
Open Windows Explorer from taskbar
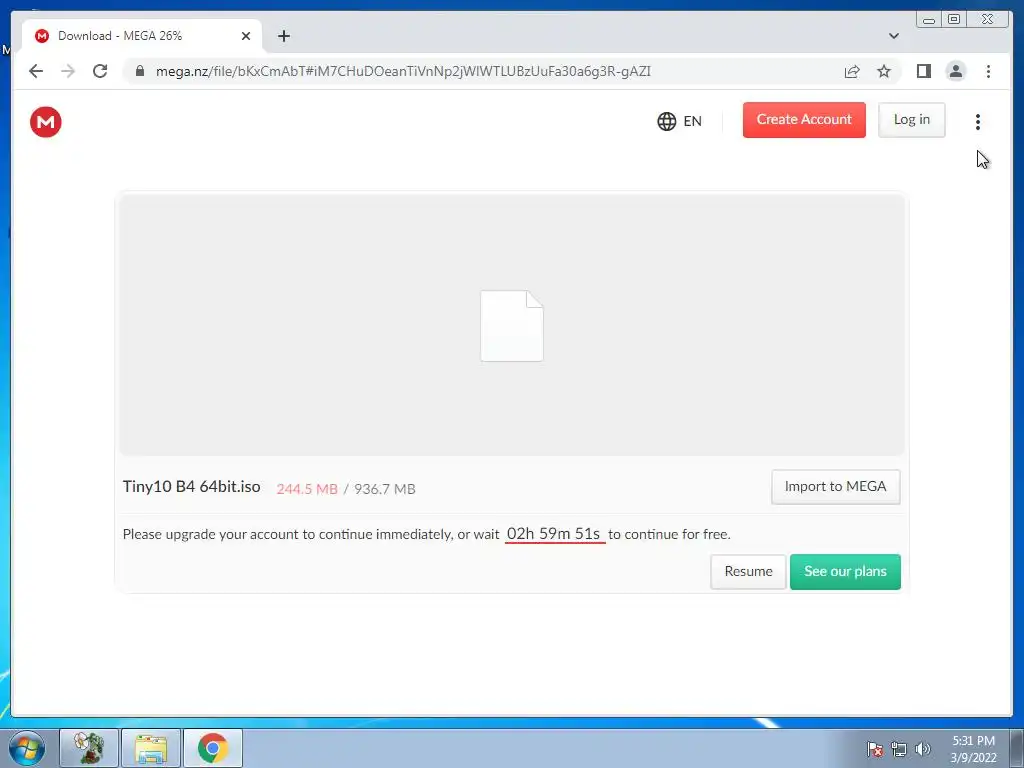coord(151,748)
